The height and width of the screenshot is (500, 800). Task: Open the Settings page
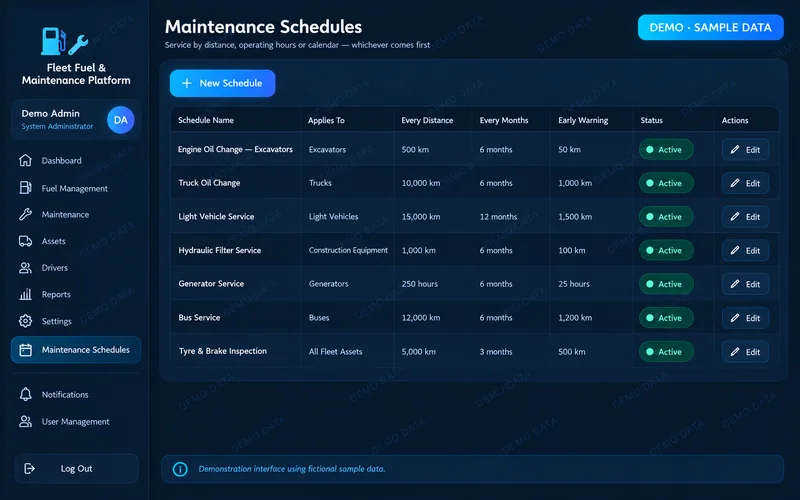[x=76, y=321]
